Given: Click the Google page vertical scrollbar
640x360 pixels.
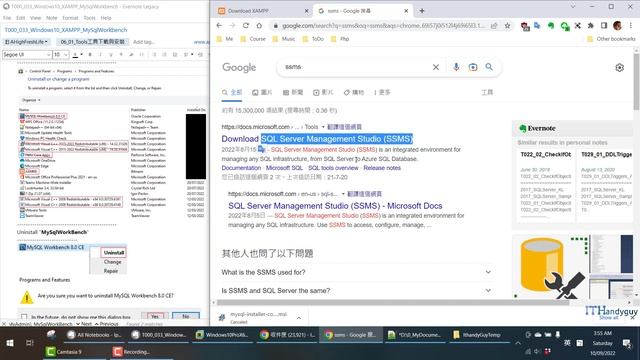Looking at the screenshot, I should tap(636, 82).
